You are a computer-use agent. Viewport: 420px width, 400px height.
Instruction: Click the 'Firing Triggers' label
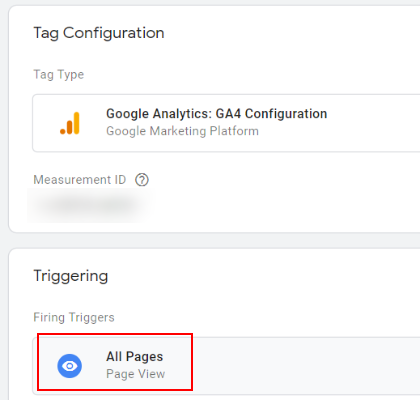(74, 317)
